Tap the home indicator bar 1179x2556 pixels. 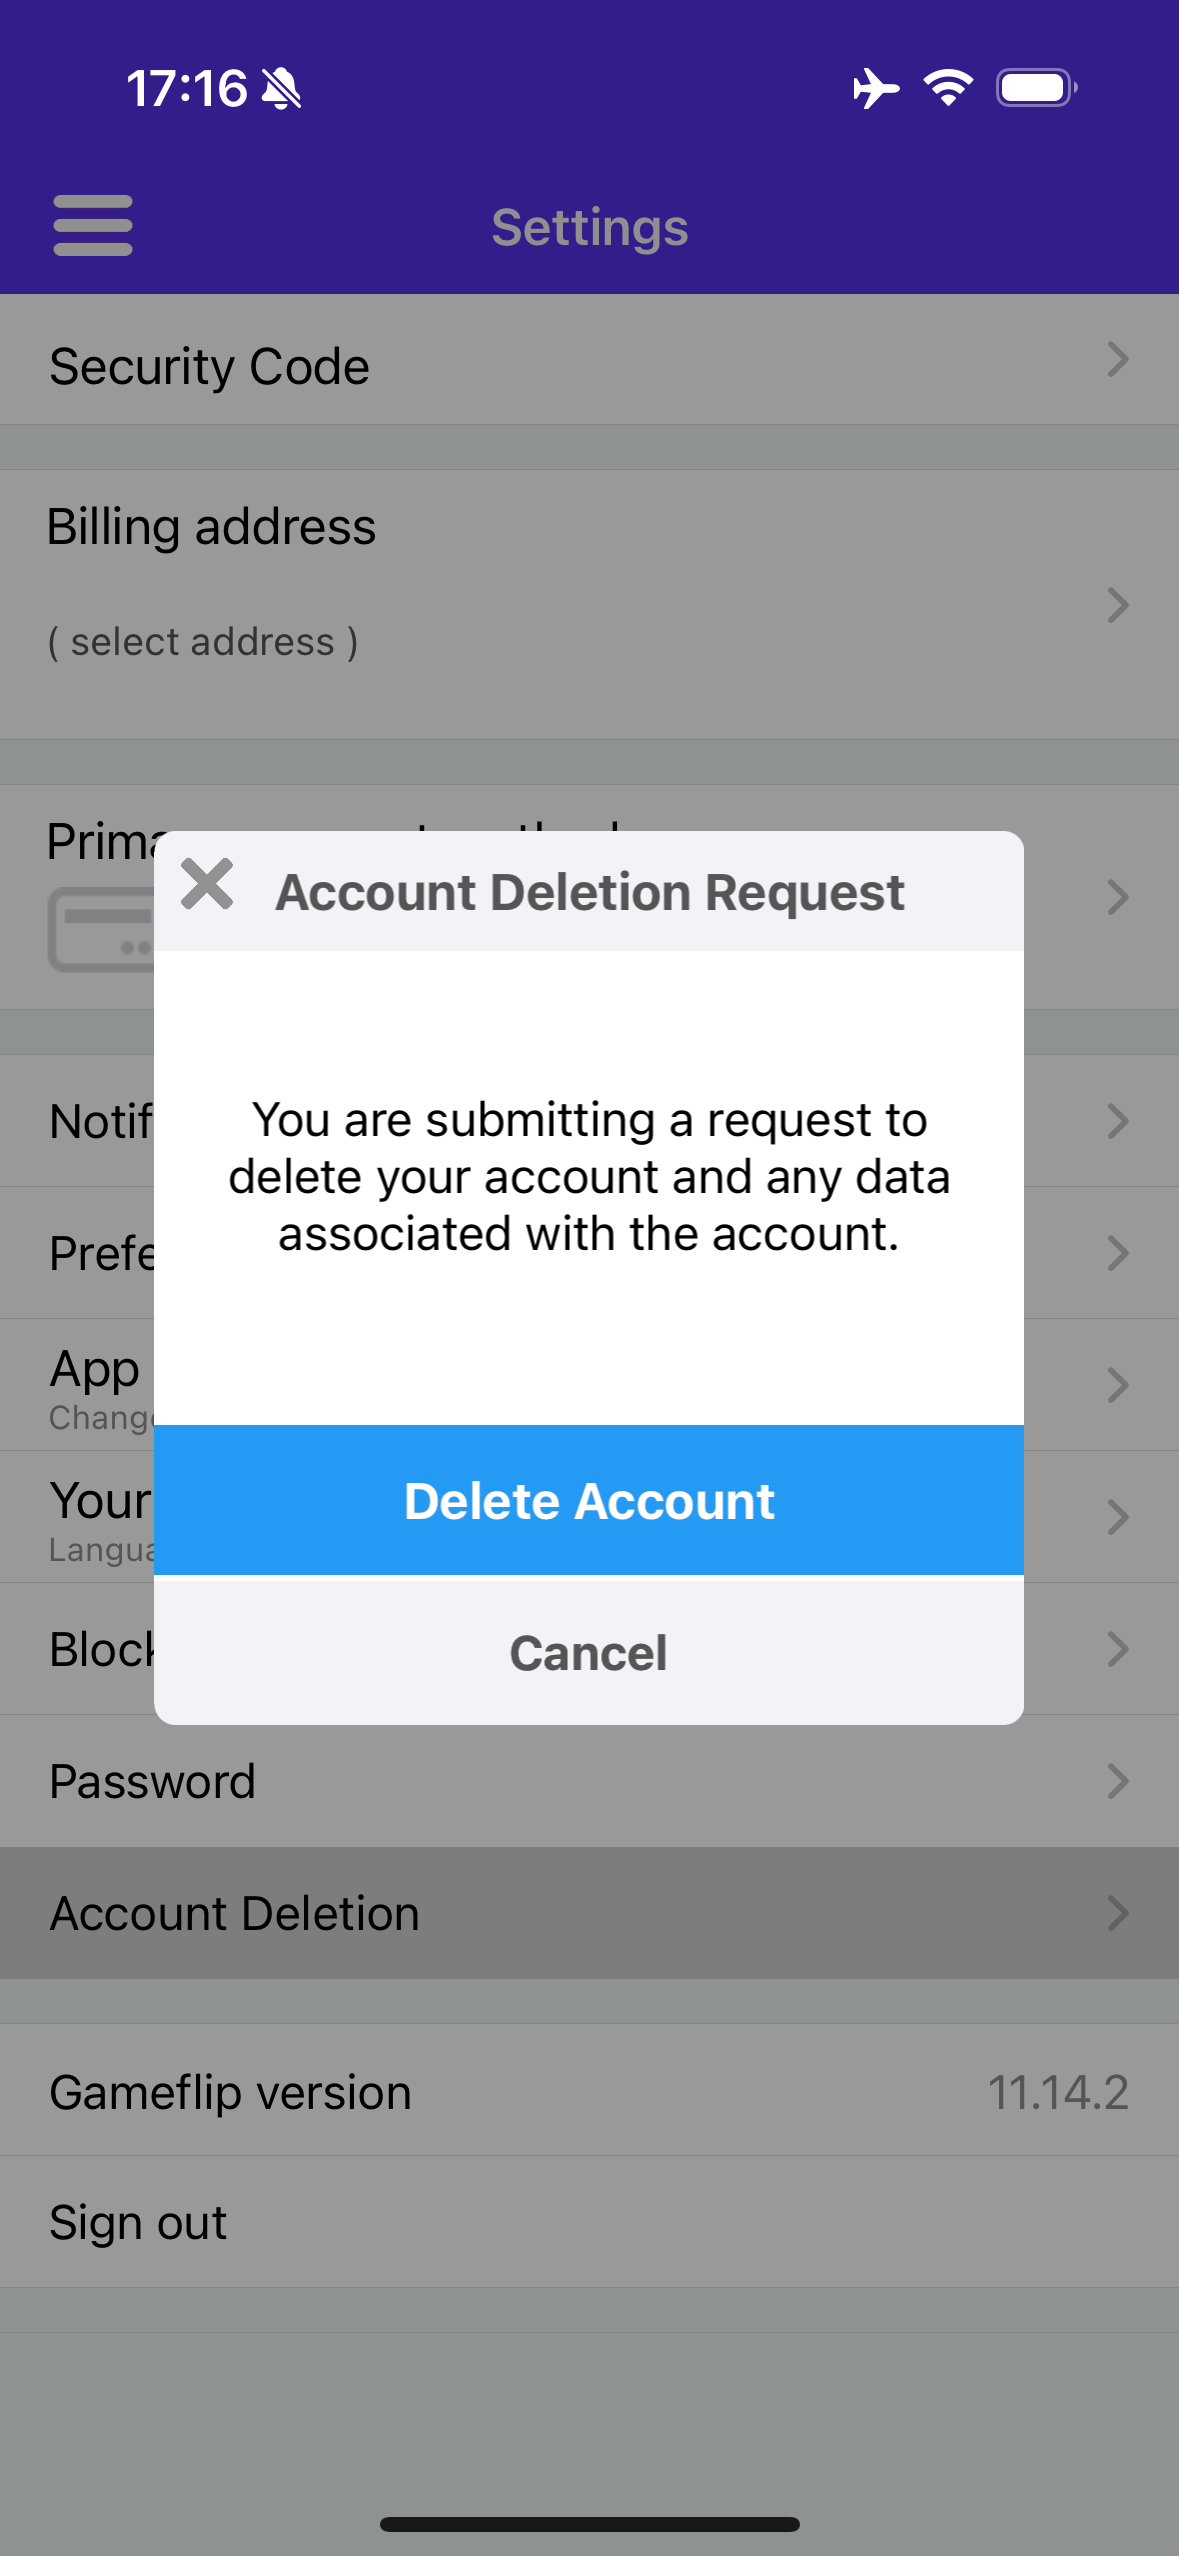click(x=589, y=2524)
